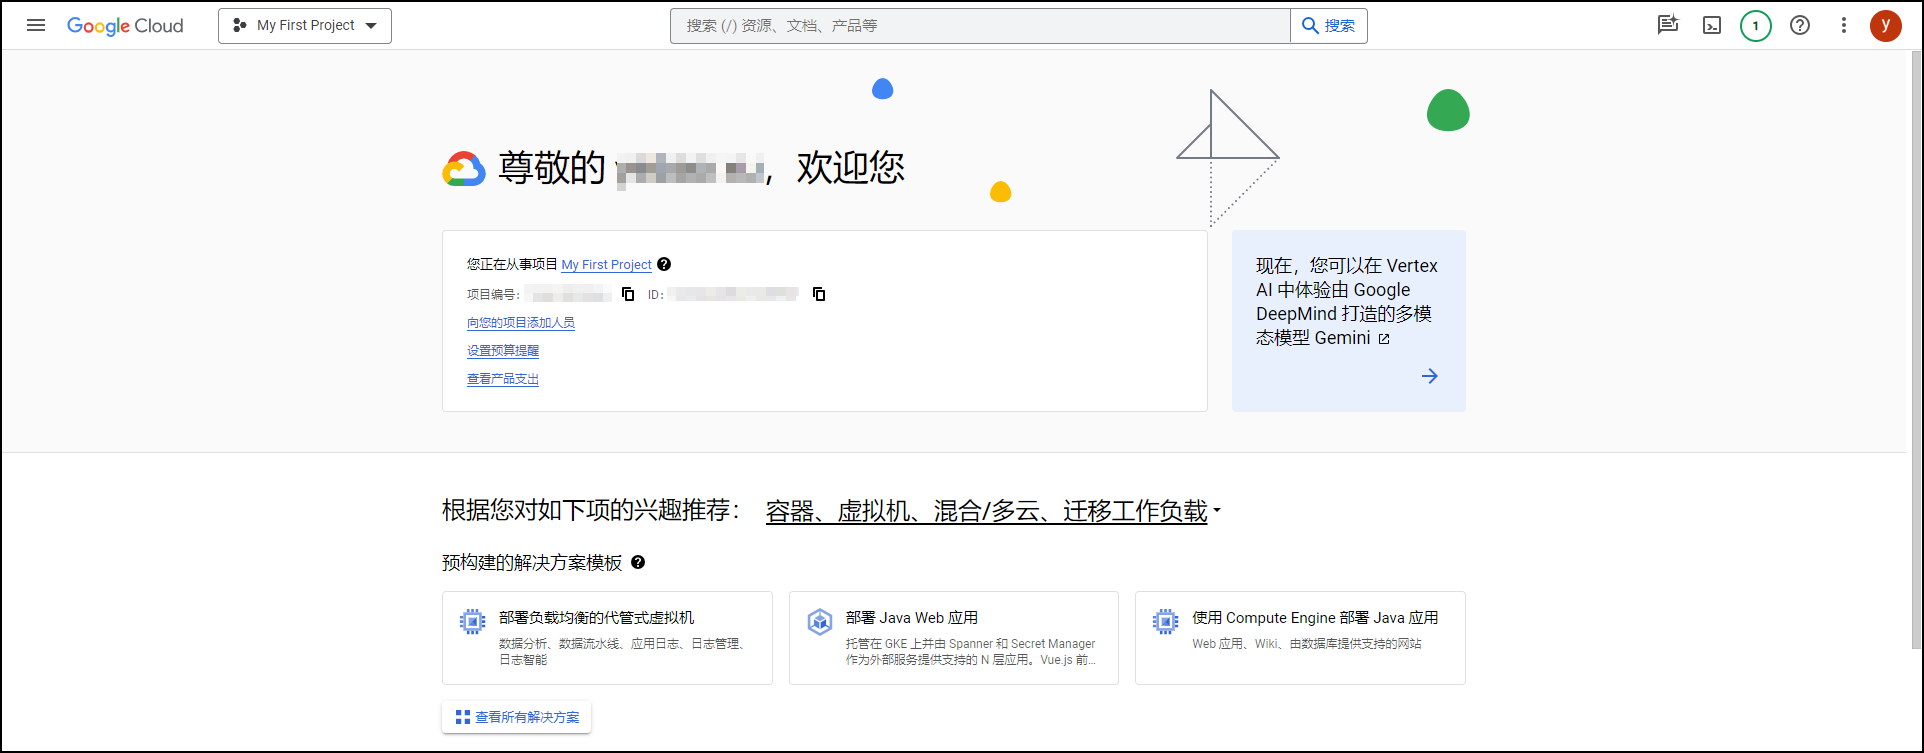Click external link icon beside Gemini text
Screen dimensions: 1924x753
point(1384,339)
